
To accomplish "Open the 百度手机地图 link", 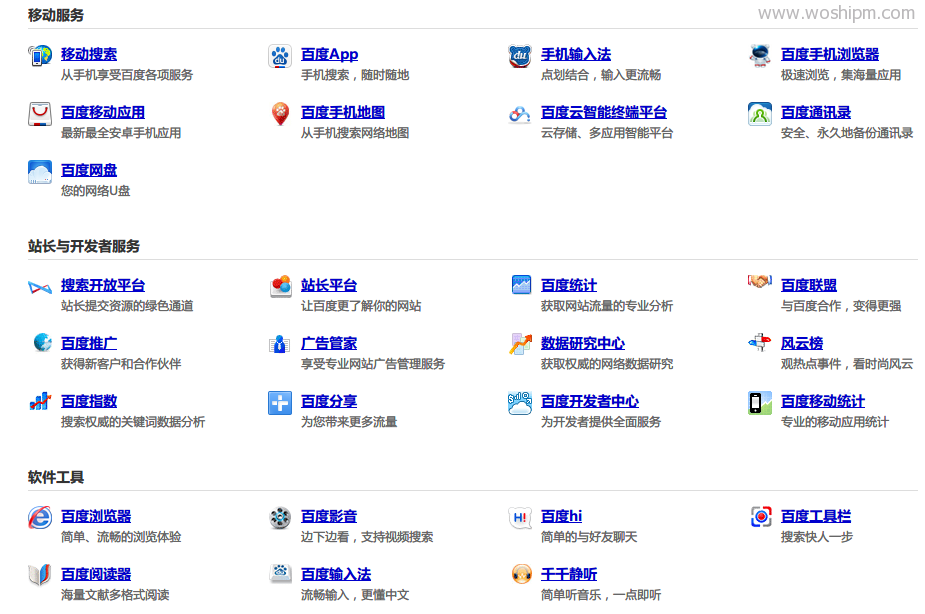I will click(343, 112).
